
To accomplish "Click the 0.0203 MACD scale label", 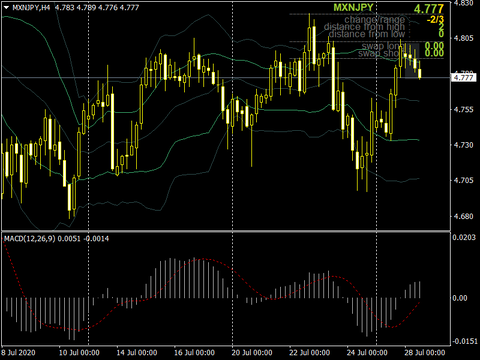I will point(464,237).
